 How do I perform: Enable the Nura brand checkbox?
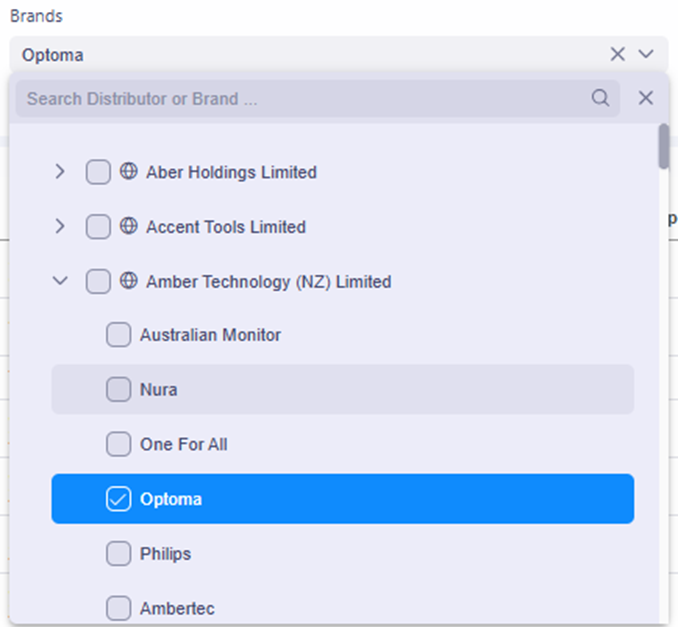118,390
